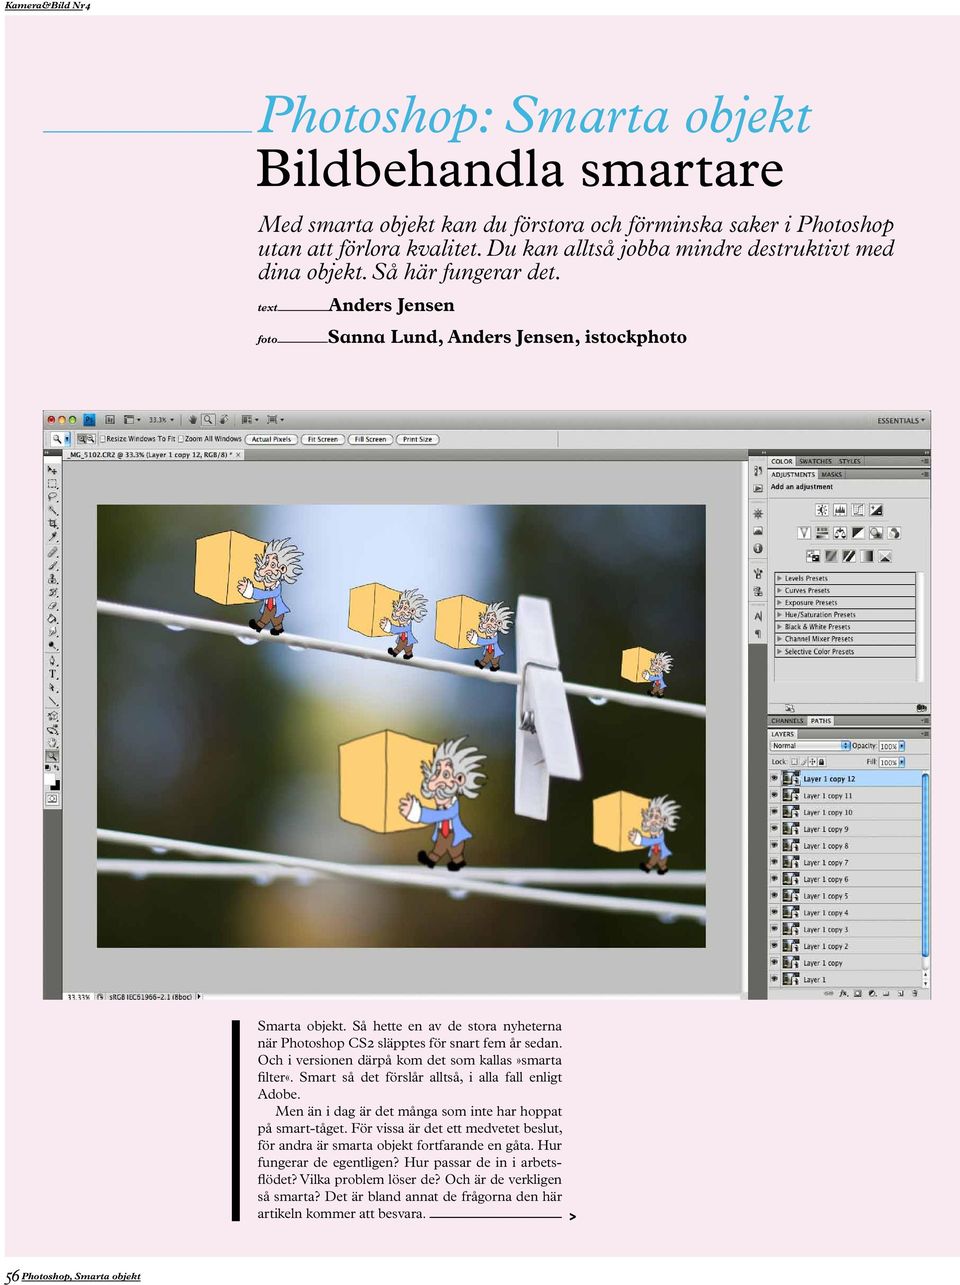The height and width of the screenshot is (1285, 960).
Task: Select the Crop tool
Action: (52, 523)
